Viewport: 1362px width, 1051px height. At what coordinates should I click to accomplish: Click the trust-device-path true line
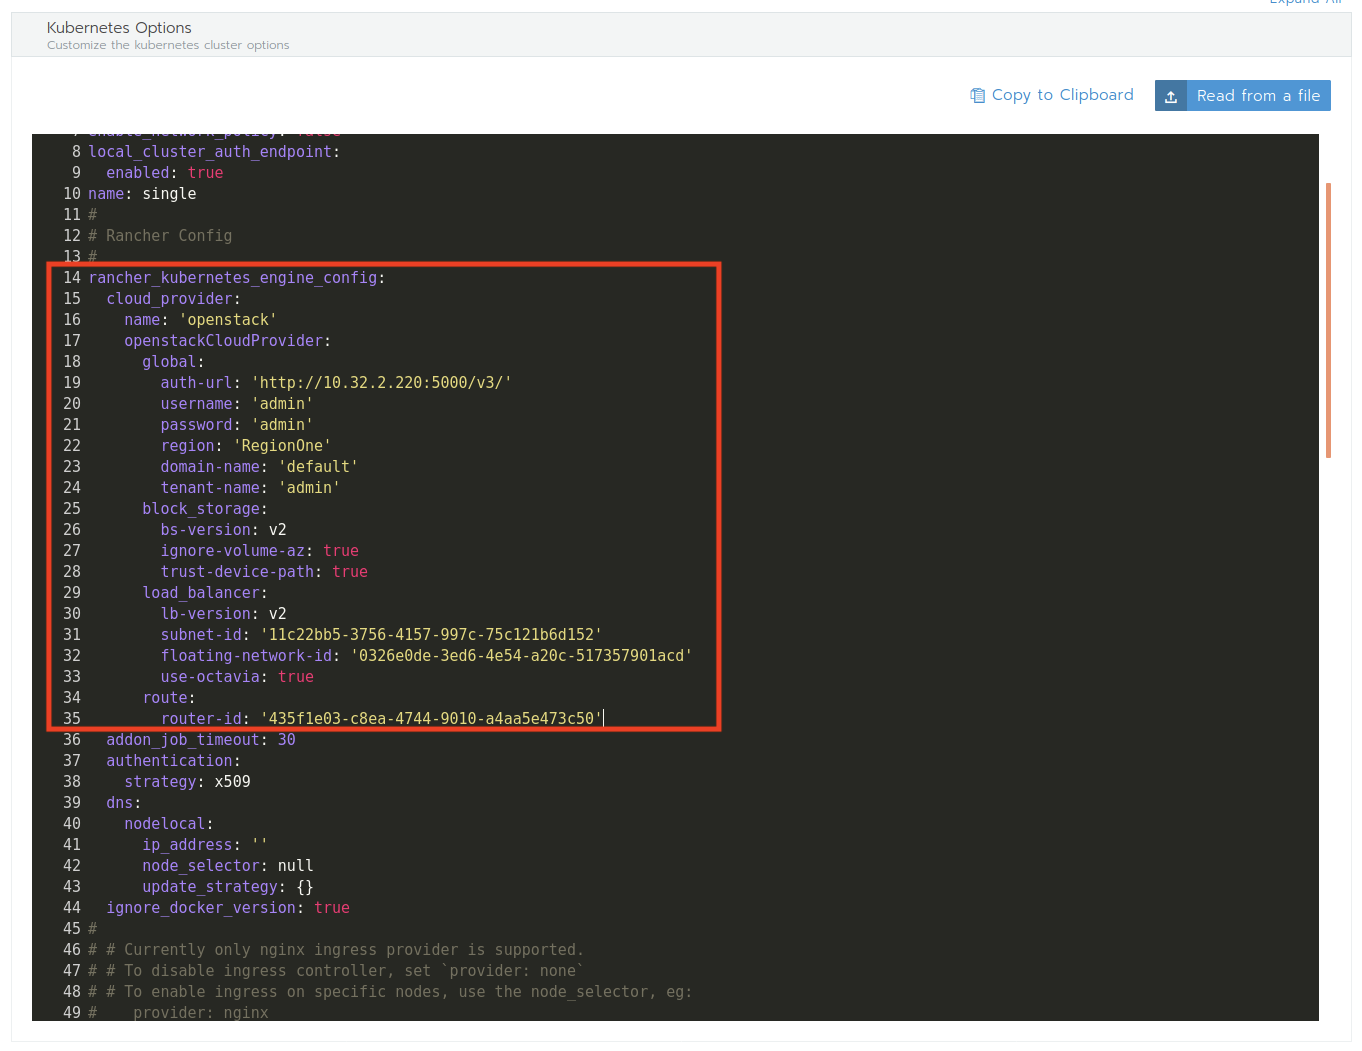click(x=264, y=572)
